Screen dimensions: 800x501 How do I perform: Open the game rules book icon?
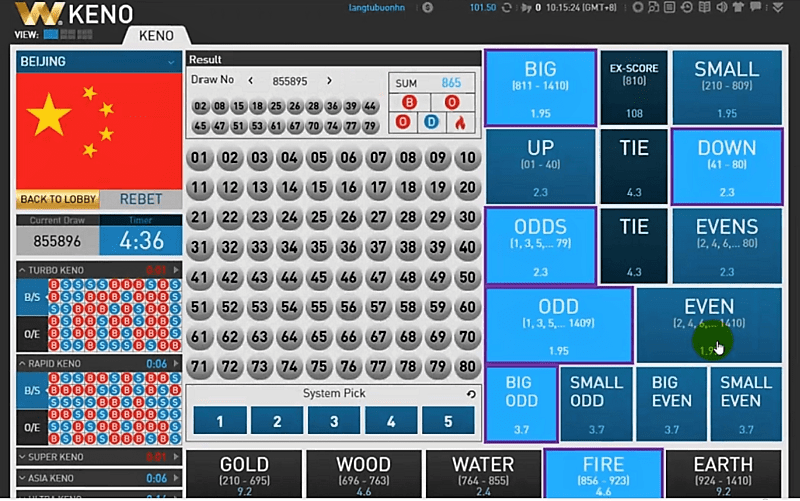[x=704, y=7]
